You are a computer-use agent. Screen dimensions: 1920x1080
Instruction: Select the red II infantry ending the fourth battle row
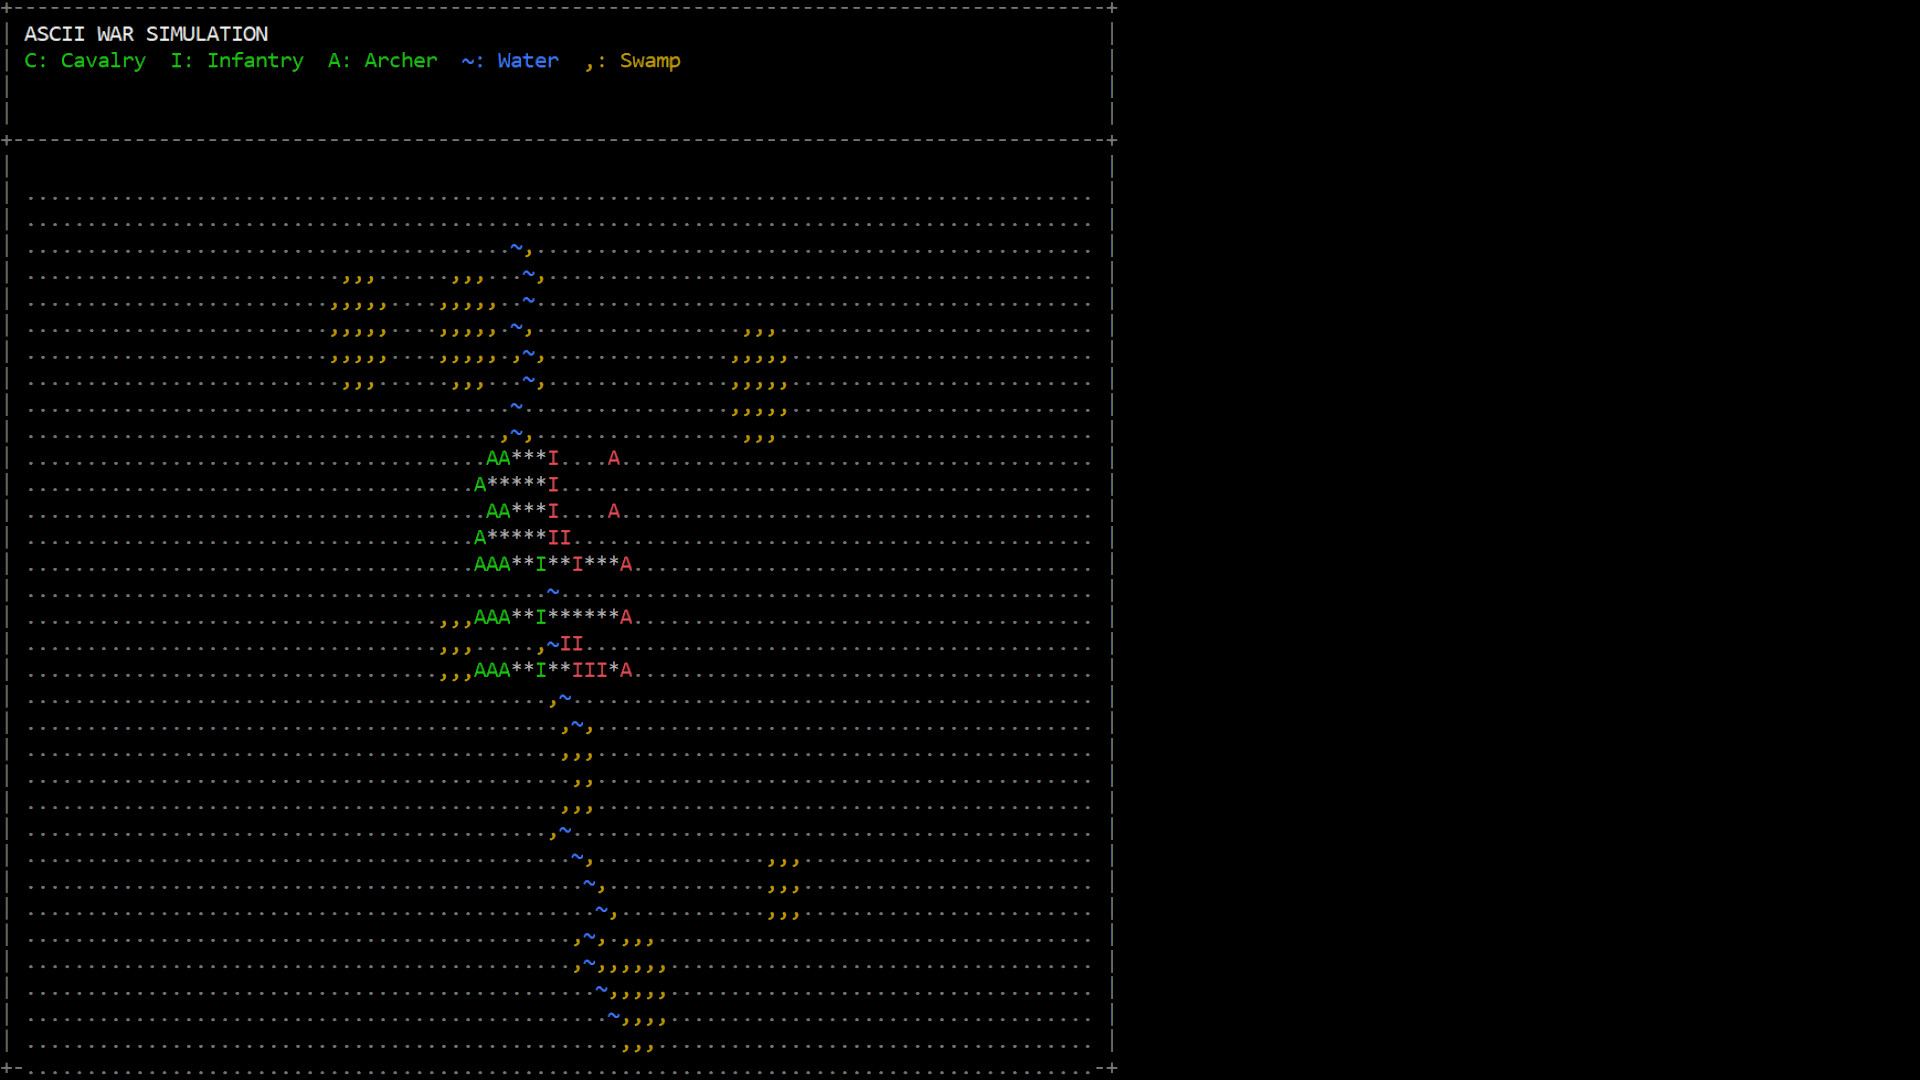coord(559,538)
